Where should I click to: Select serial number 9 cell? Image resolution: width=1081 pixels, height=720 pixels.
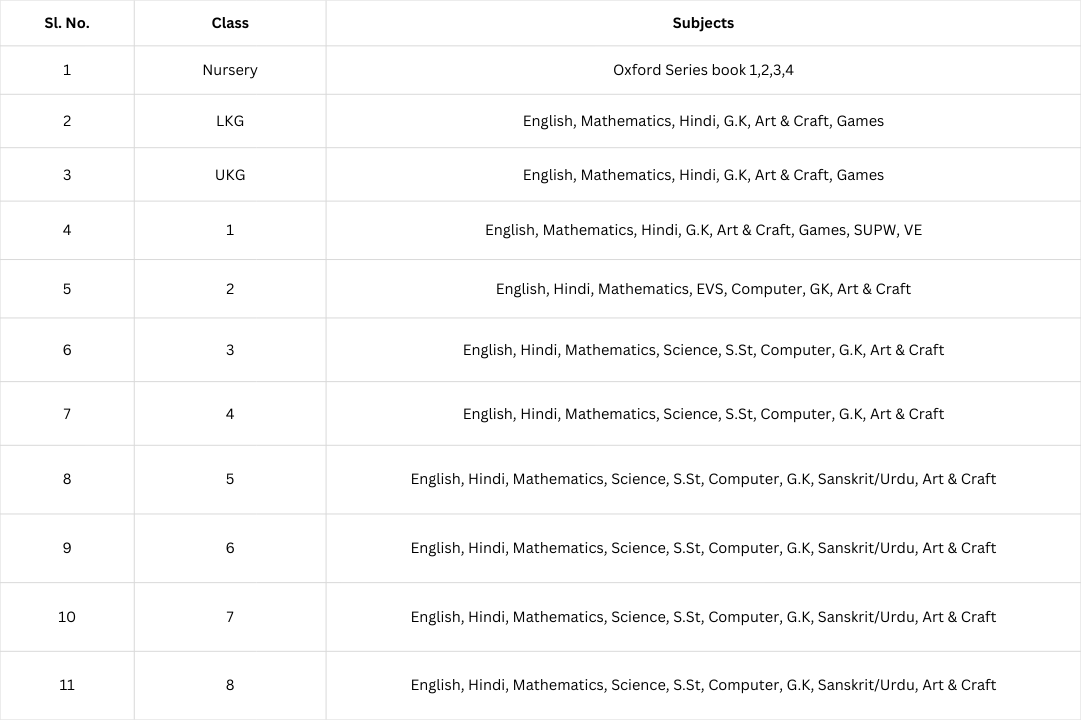pos(67,548)
